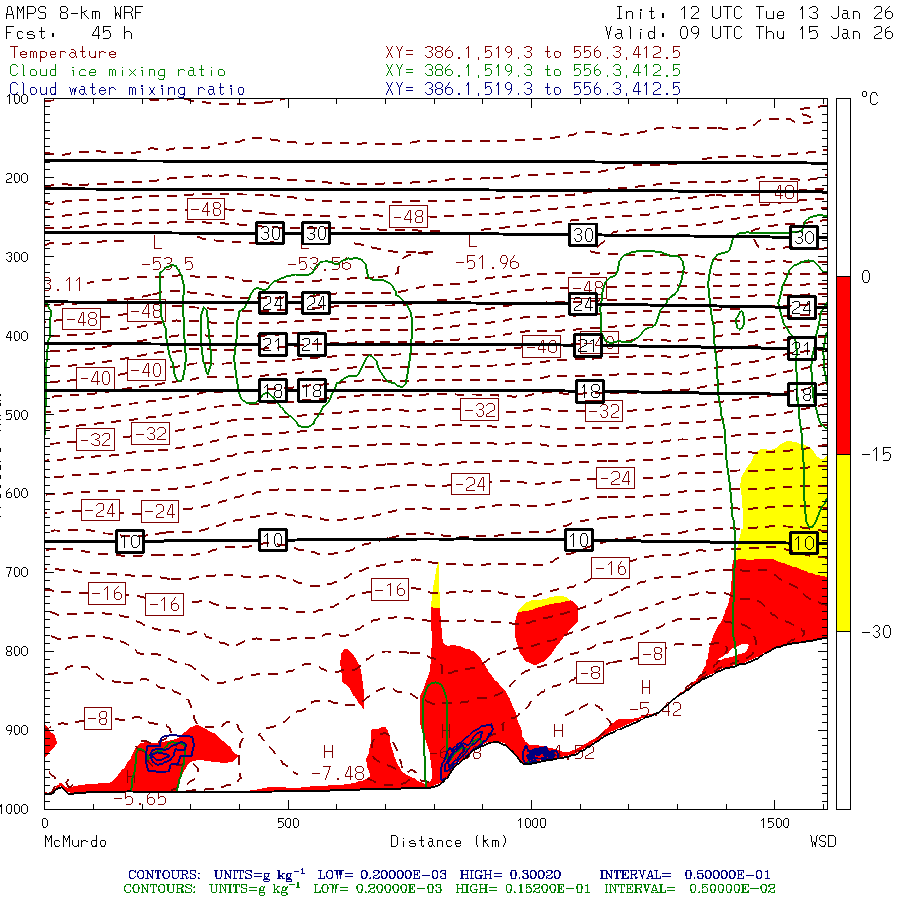Click the '-53.56' low temperature value
This screenshot has width=900, height=900.
click(x=319, y=265)
